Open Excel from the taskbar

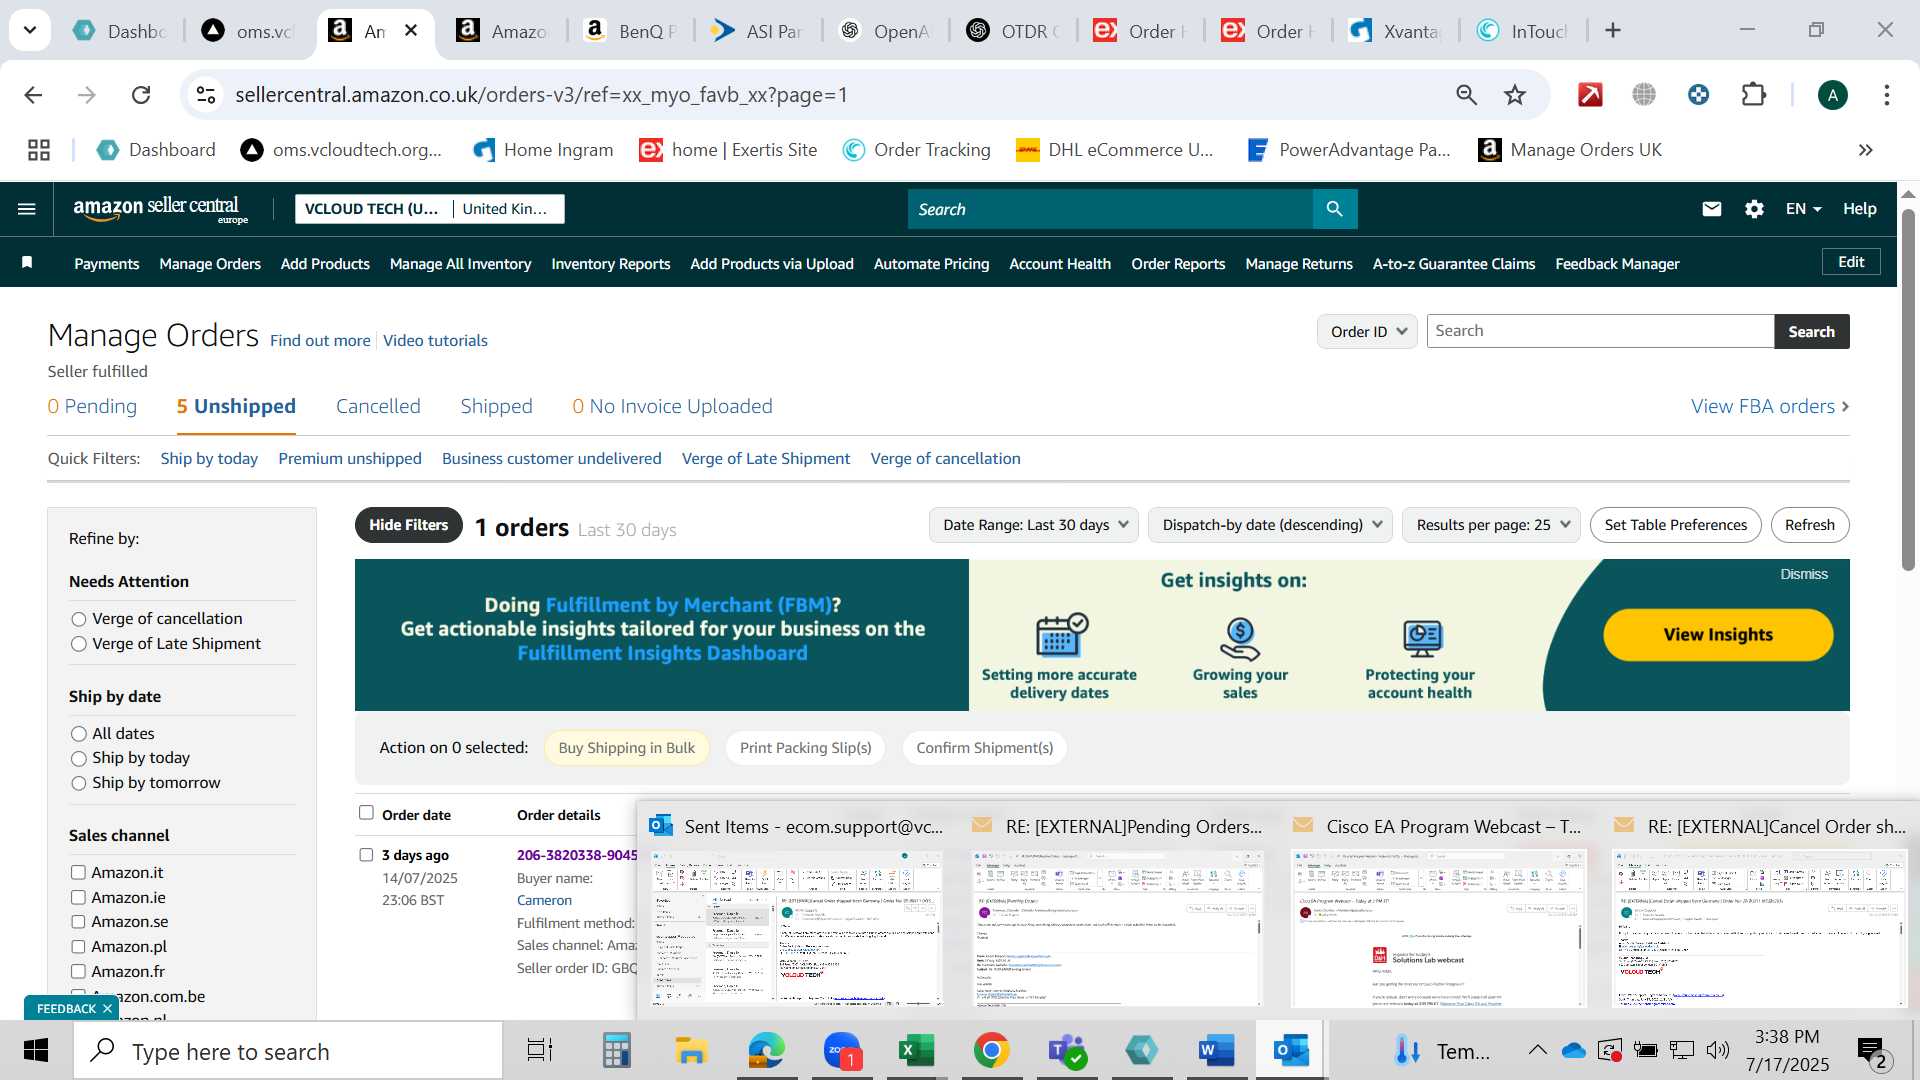click(916, 1051)
